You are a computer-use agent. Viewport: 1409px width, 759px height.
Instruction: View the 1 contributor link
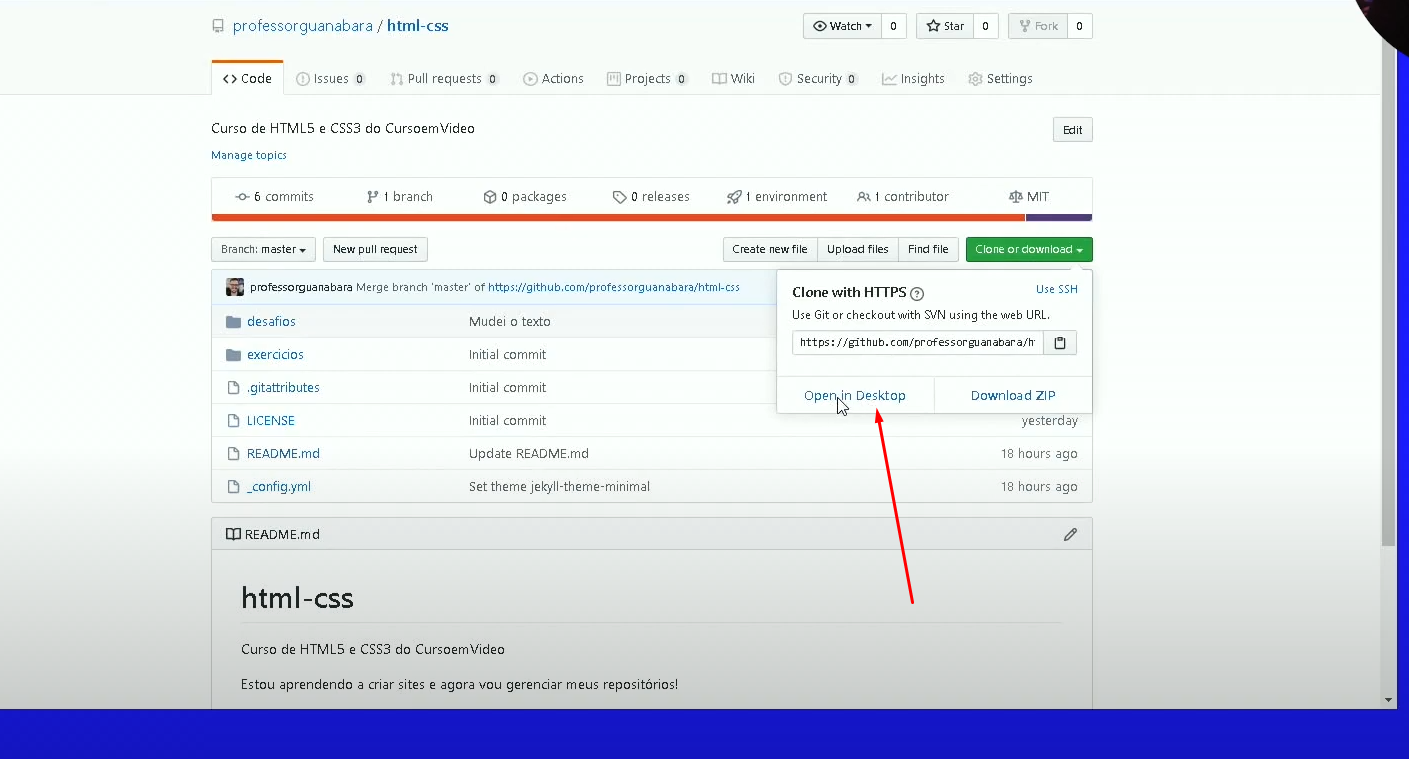tap(903, 197)
